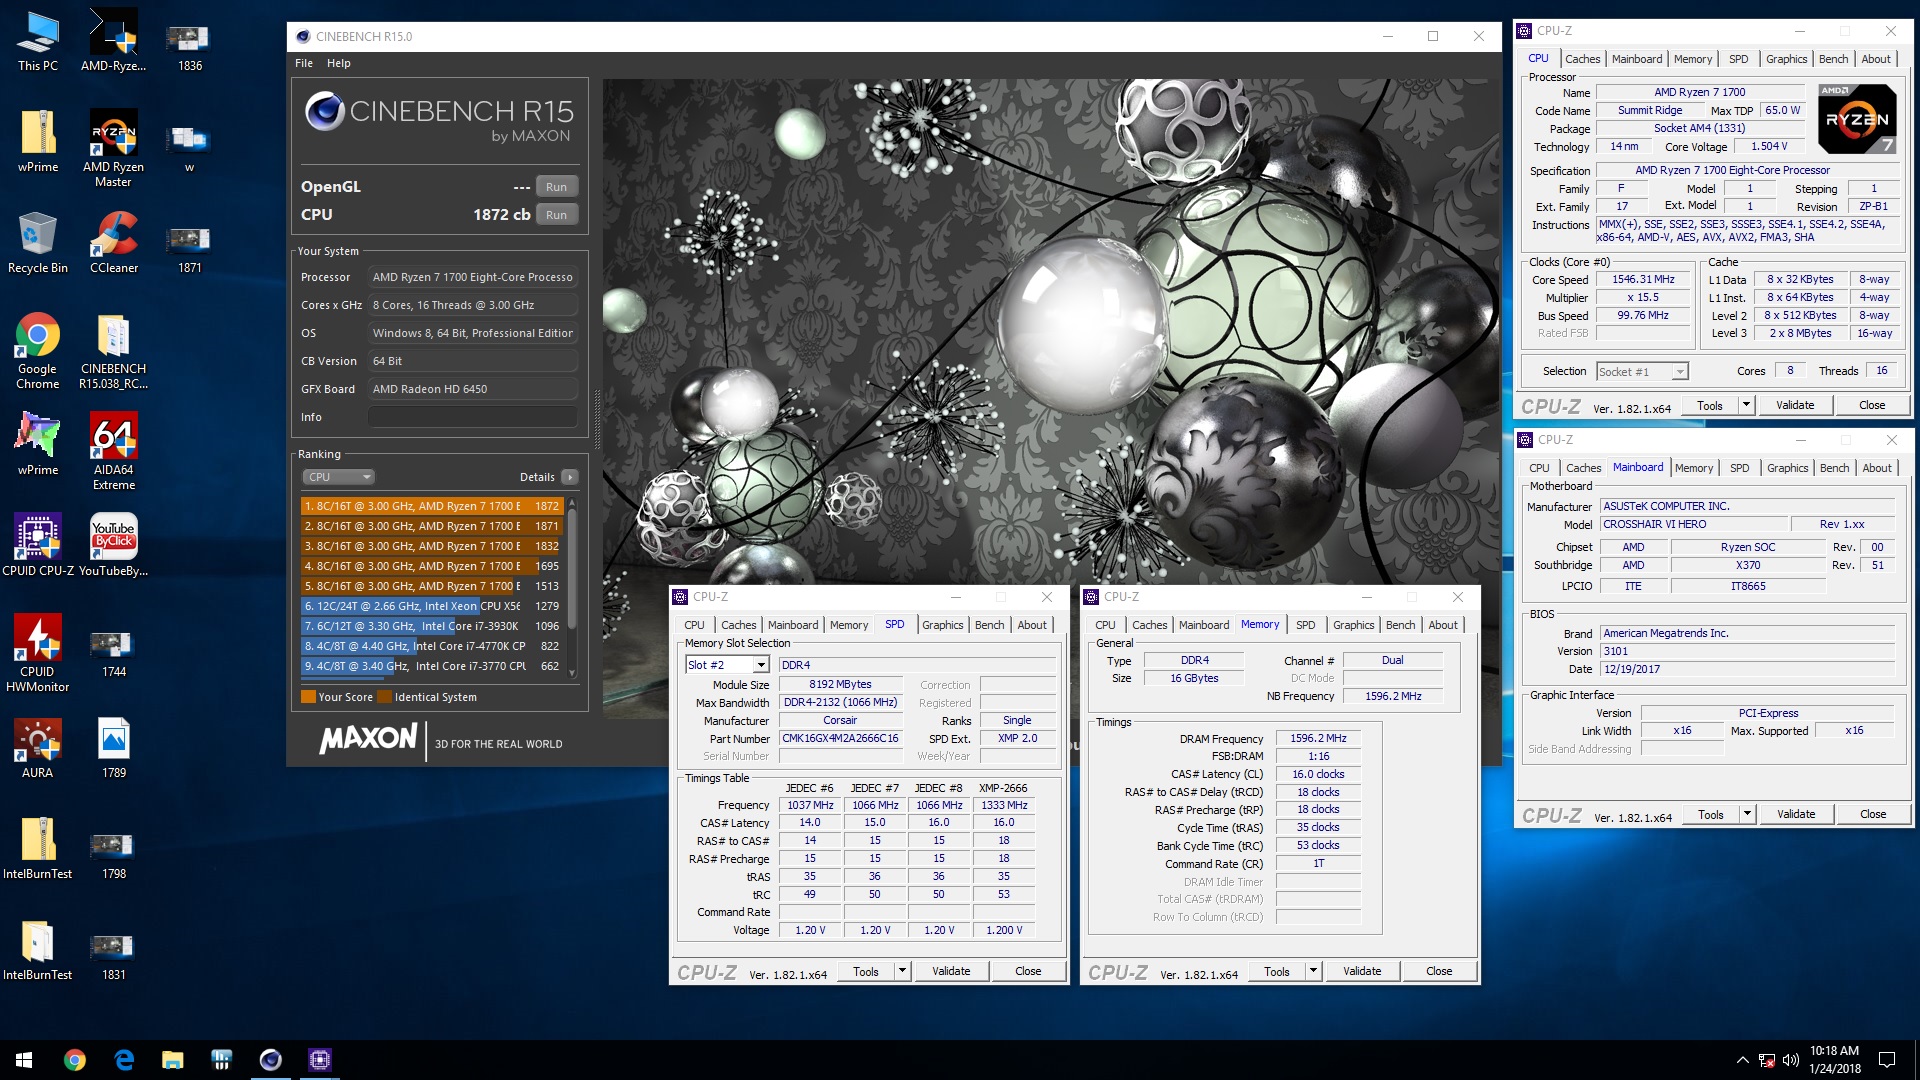Launch AMD Ryzen Master shortcut
The image size is (1920, 1080).
pyautogui.click(x=113, y=148)
